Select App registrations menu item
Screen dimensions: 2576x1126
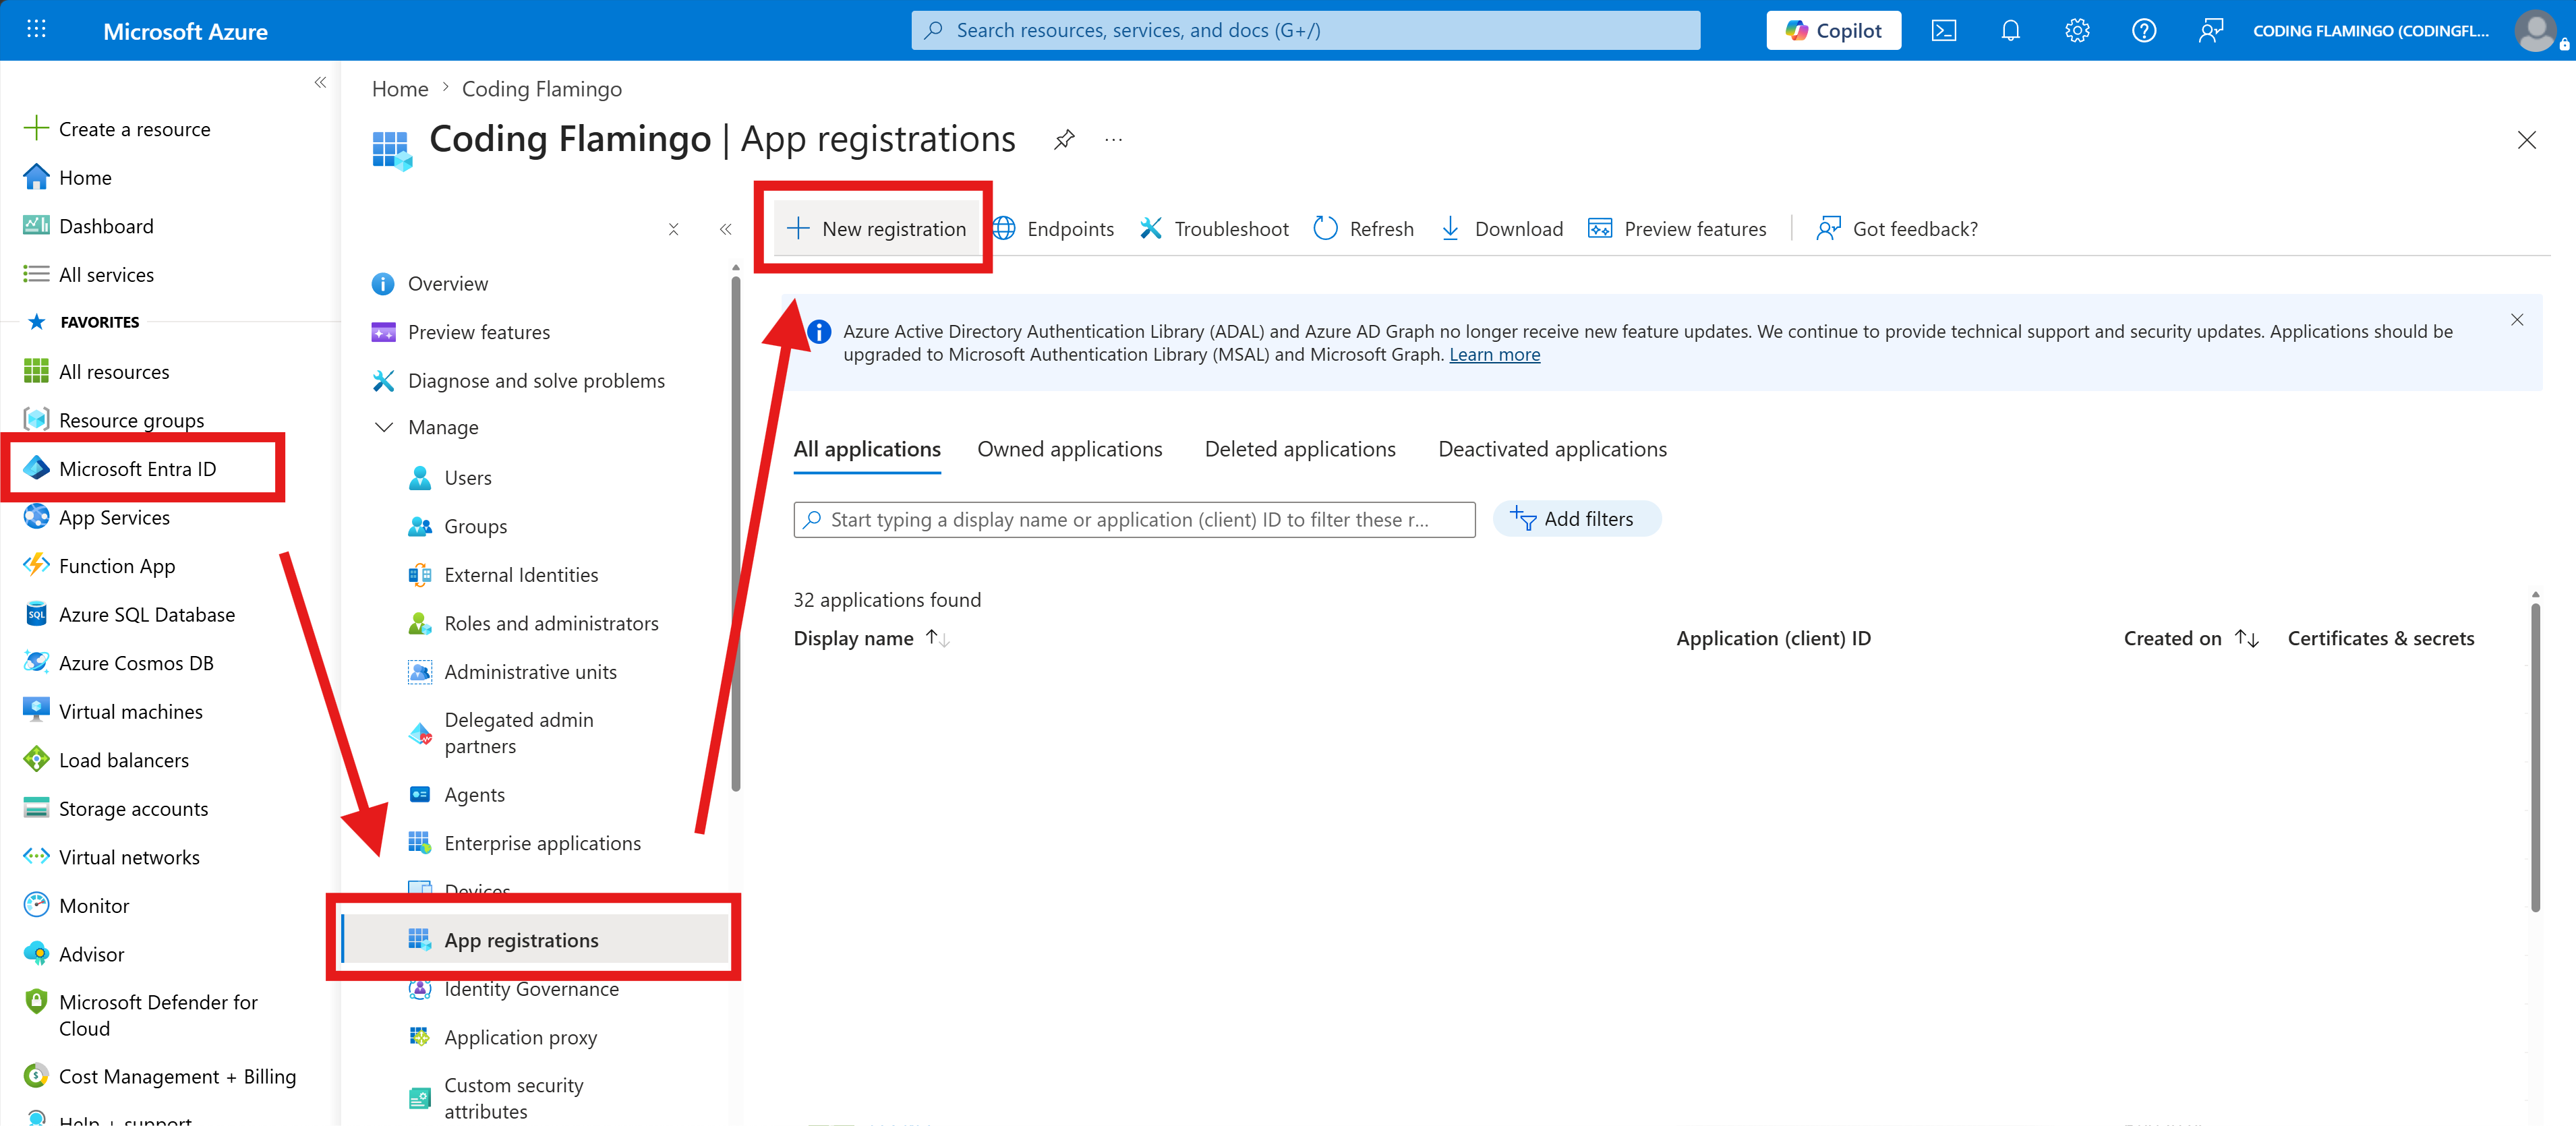point(536,940)
